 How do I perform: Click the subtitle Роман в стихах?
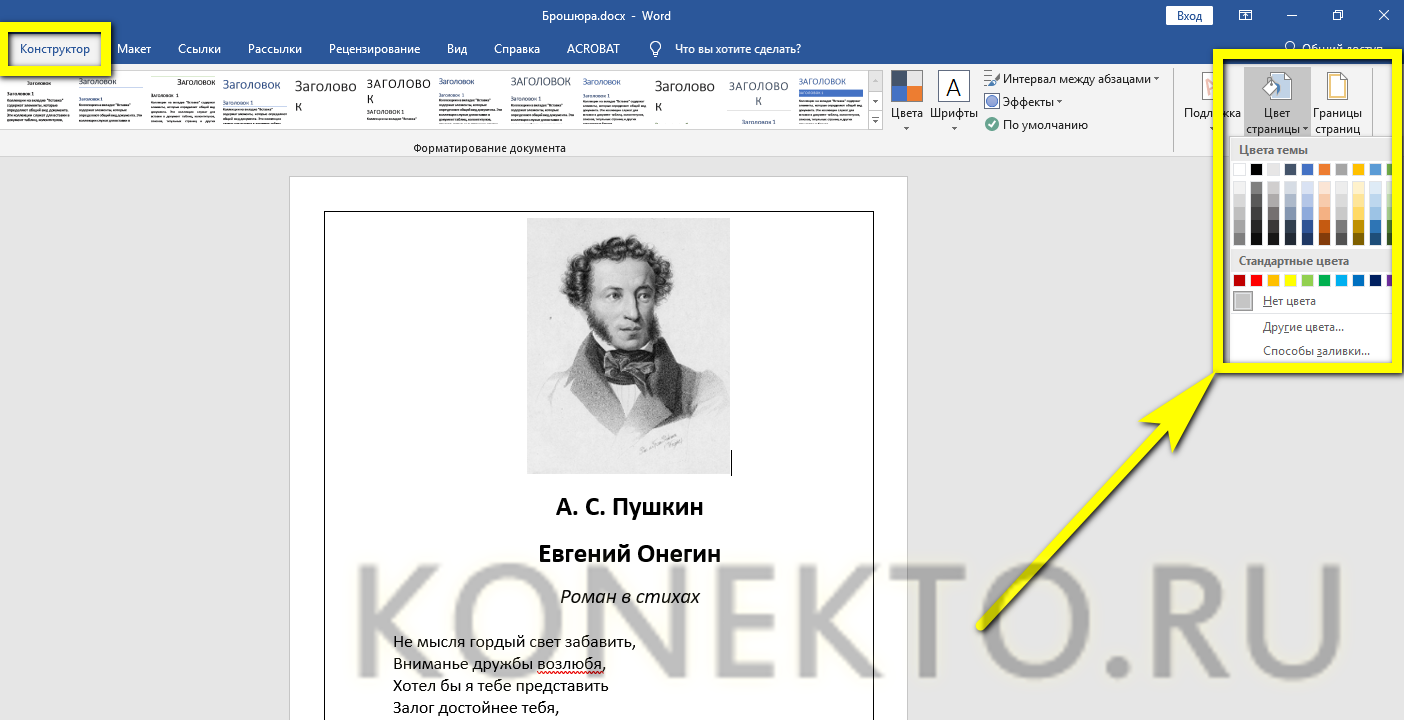[x=629, y=597]
